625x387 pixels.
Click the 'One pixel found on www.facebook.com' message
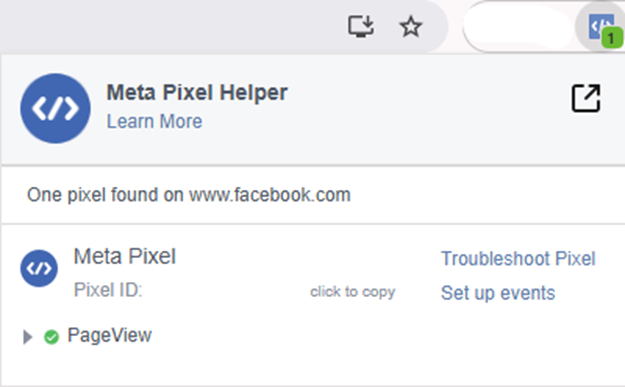(x=189, y=195)
